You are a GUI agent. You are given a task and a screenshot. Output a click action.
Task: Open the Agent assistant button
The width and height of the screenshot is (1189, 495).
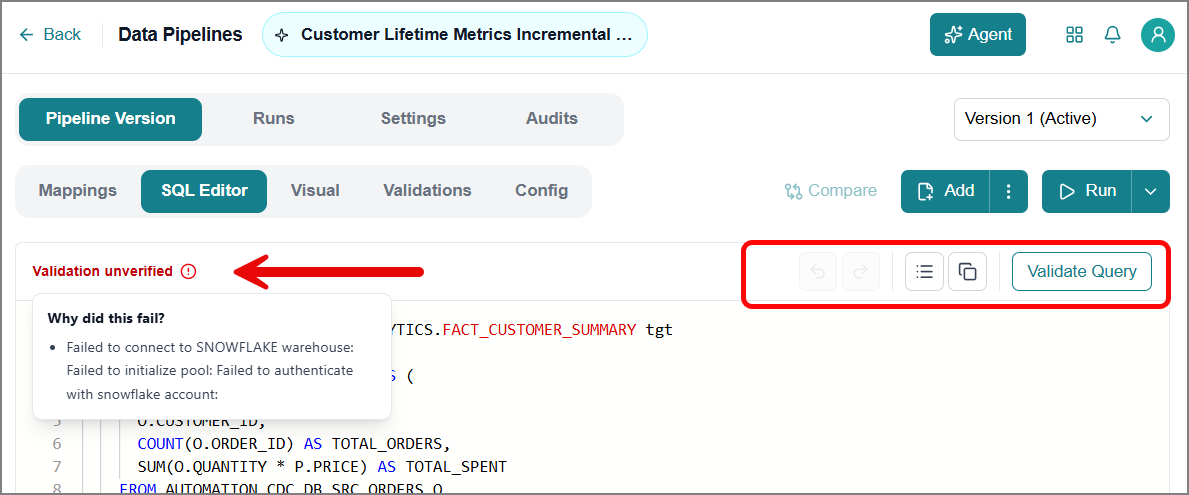(x=977, y=35)
